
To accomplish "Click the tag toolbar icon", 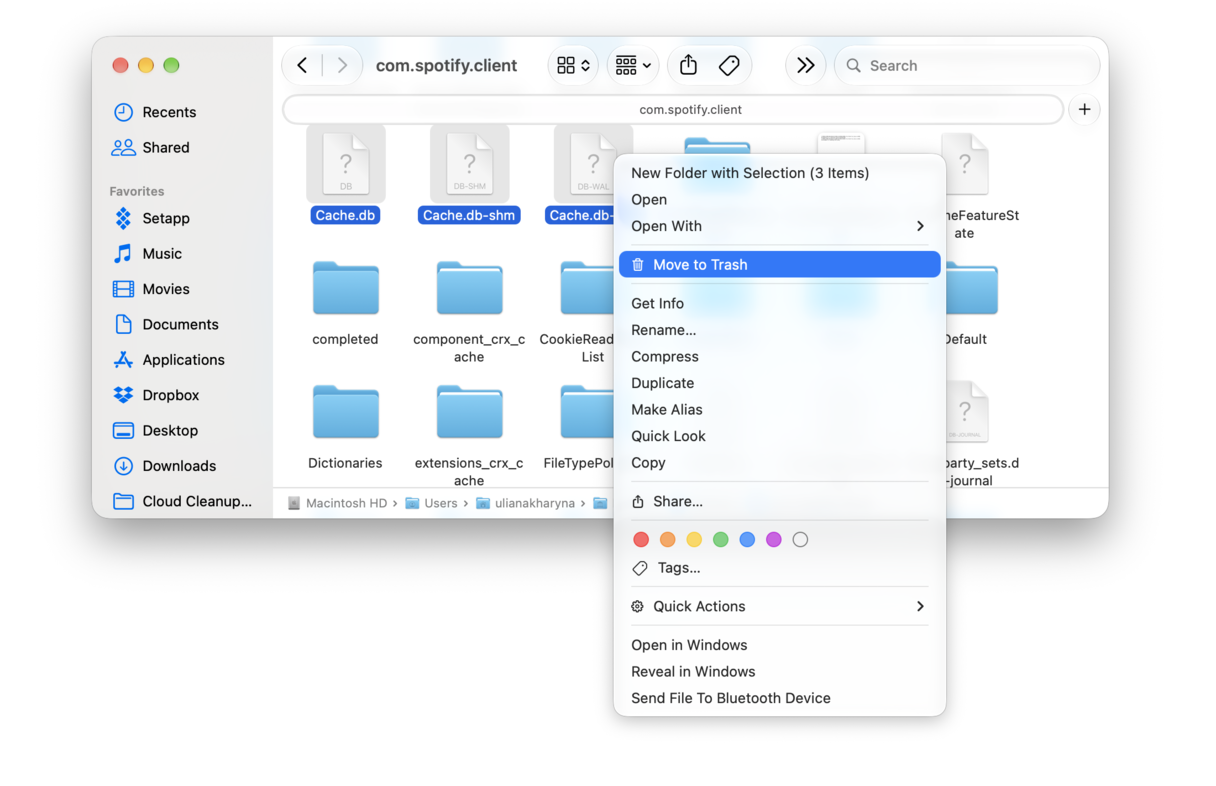I will click(729, 65).
